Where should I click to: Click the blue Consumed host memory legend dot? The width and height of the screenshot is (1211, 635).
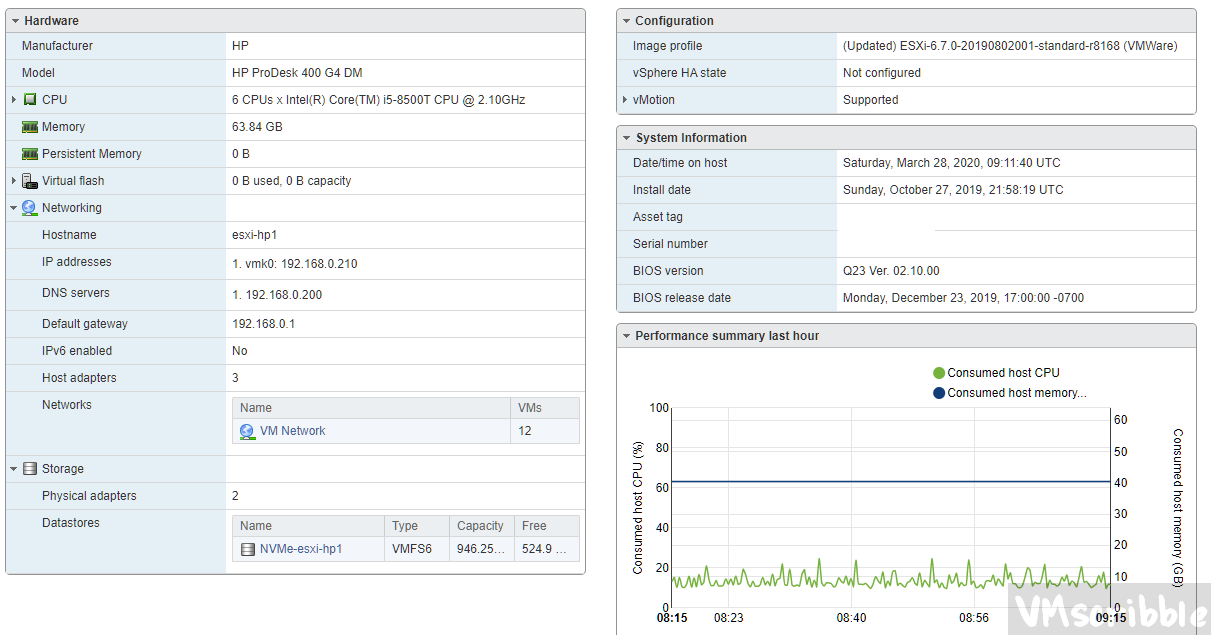point(939,393)
